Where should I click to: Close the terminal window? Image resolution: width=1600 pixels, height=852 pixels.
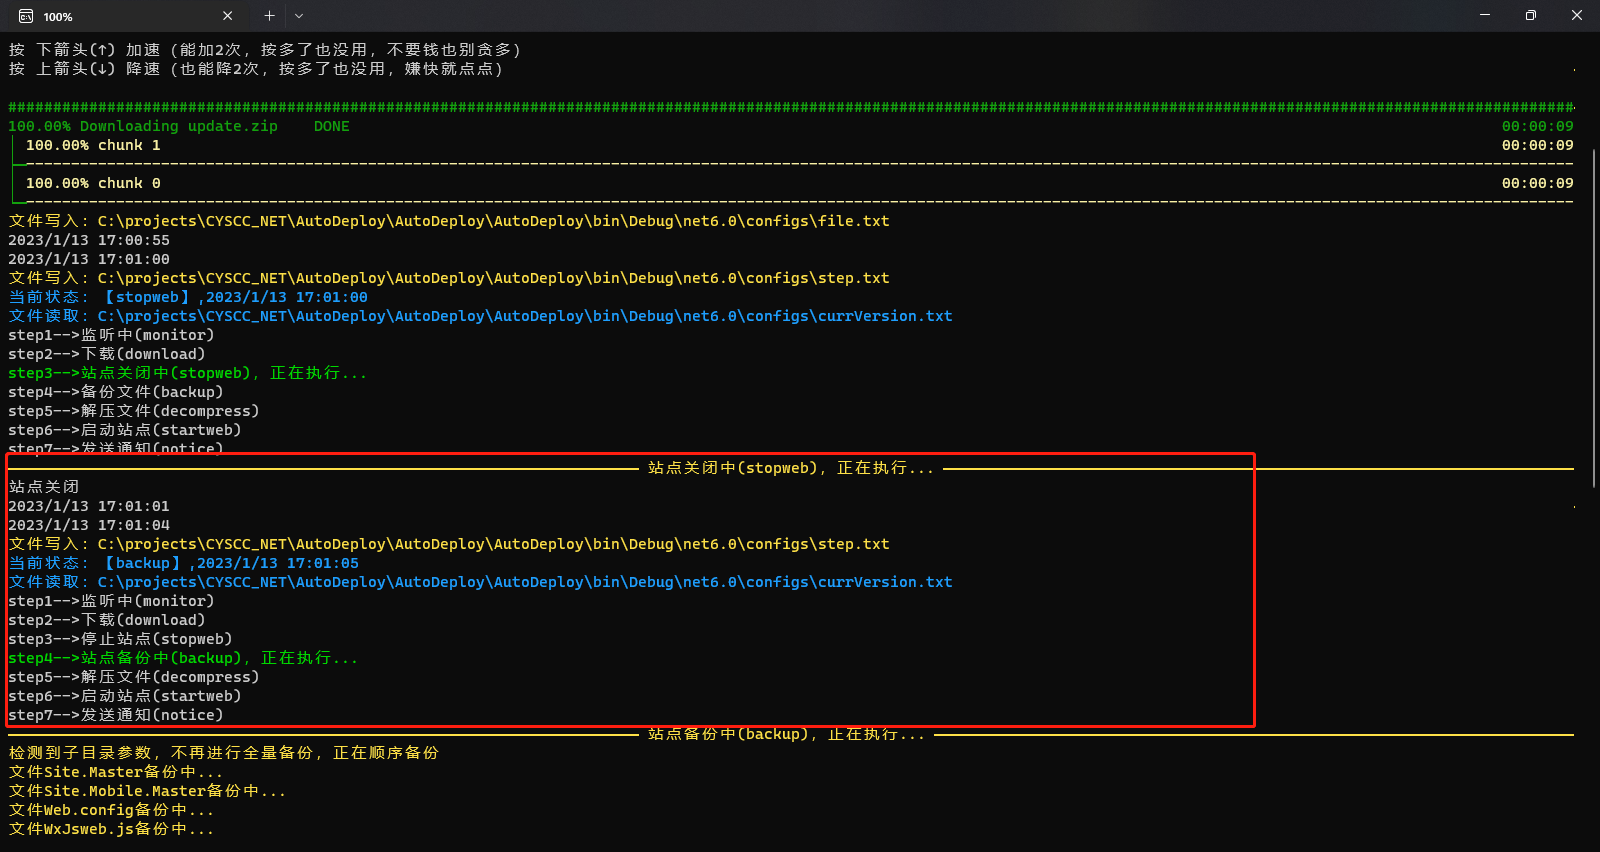tap(1577, 15)
